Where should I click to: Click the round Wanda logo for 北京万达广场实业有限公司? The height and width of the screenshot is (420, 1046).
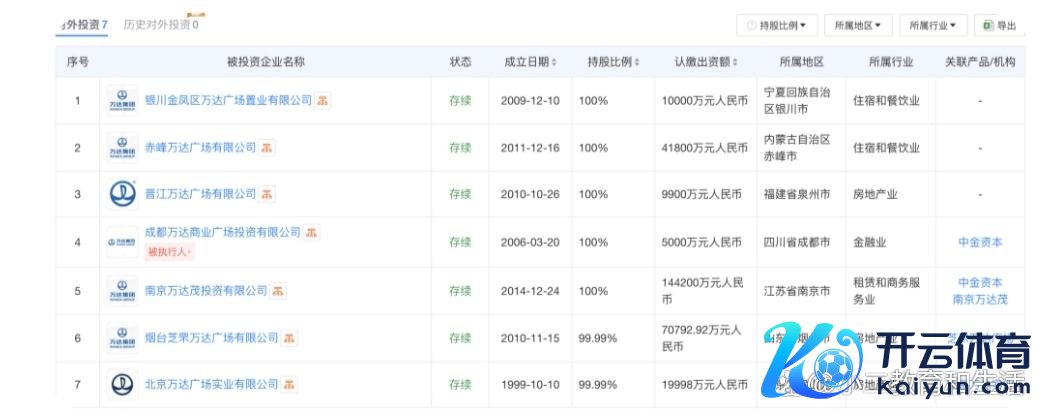pyautogui.click(x=122, y=384)
